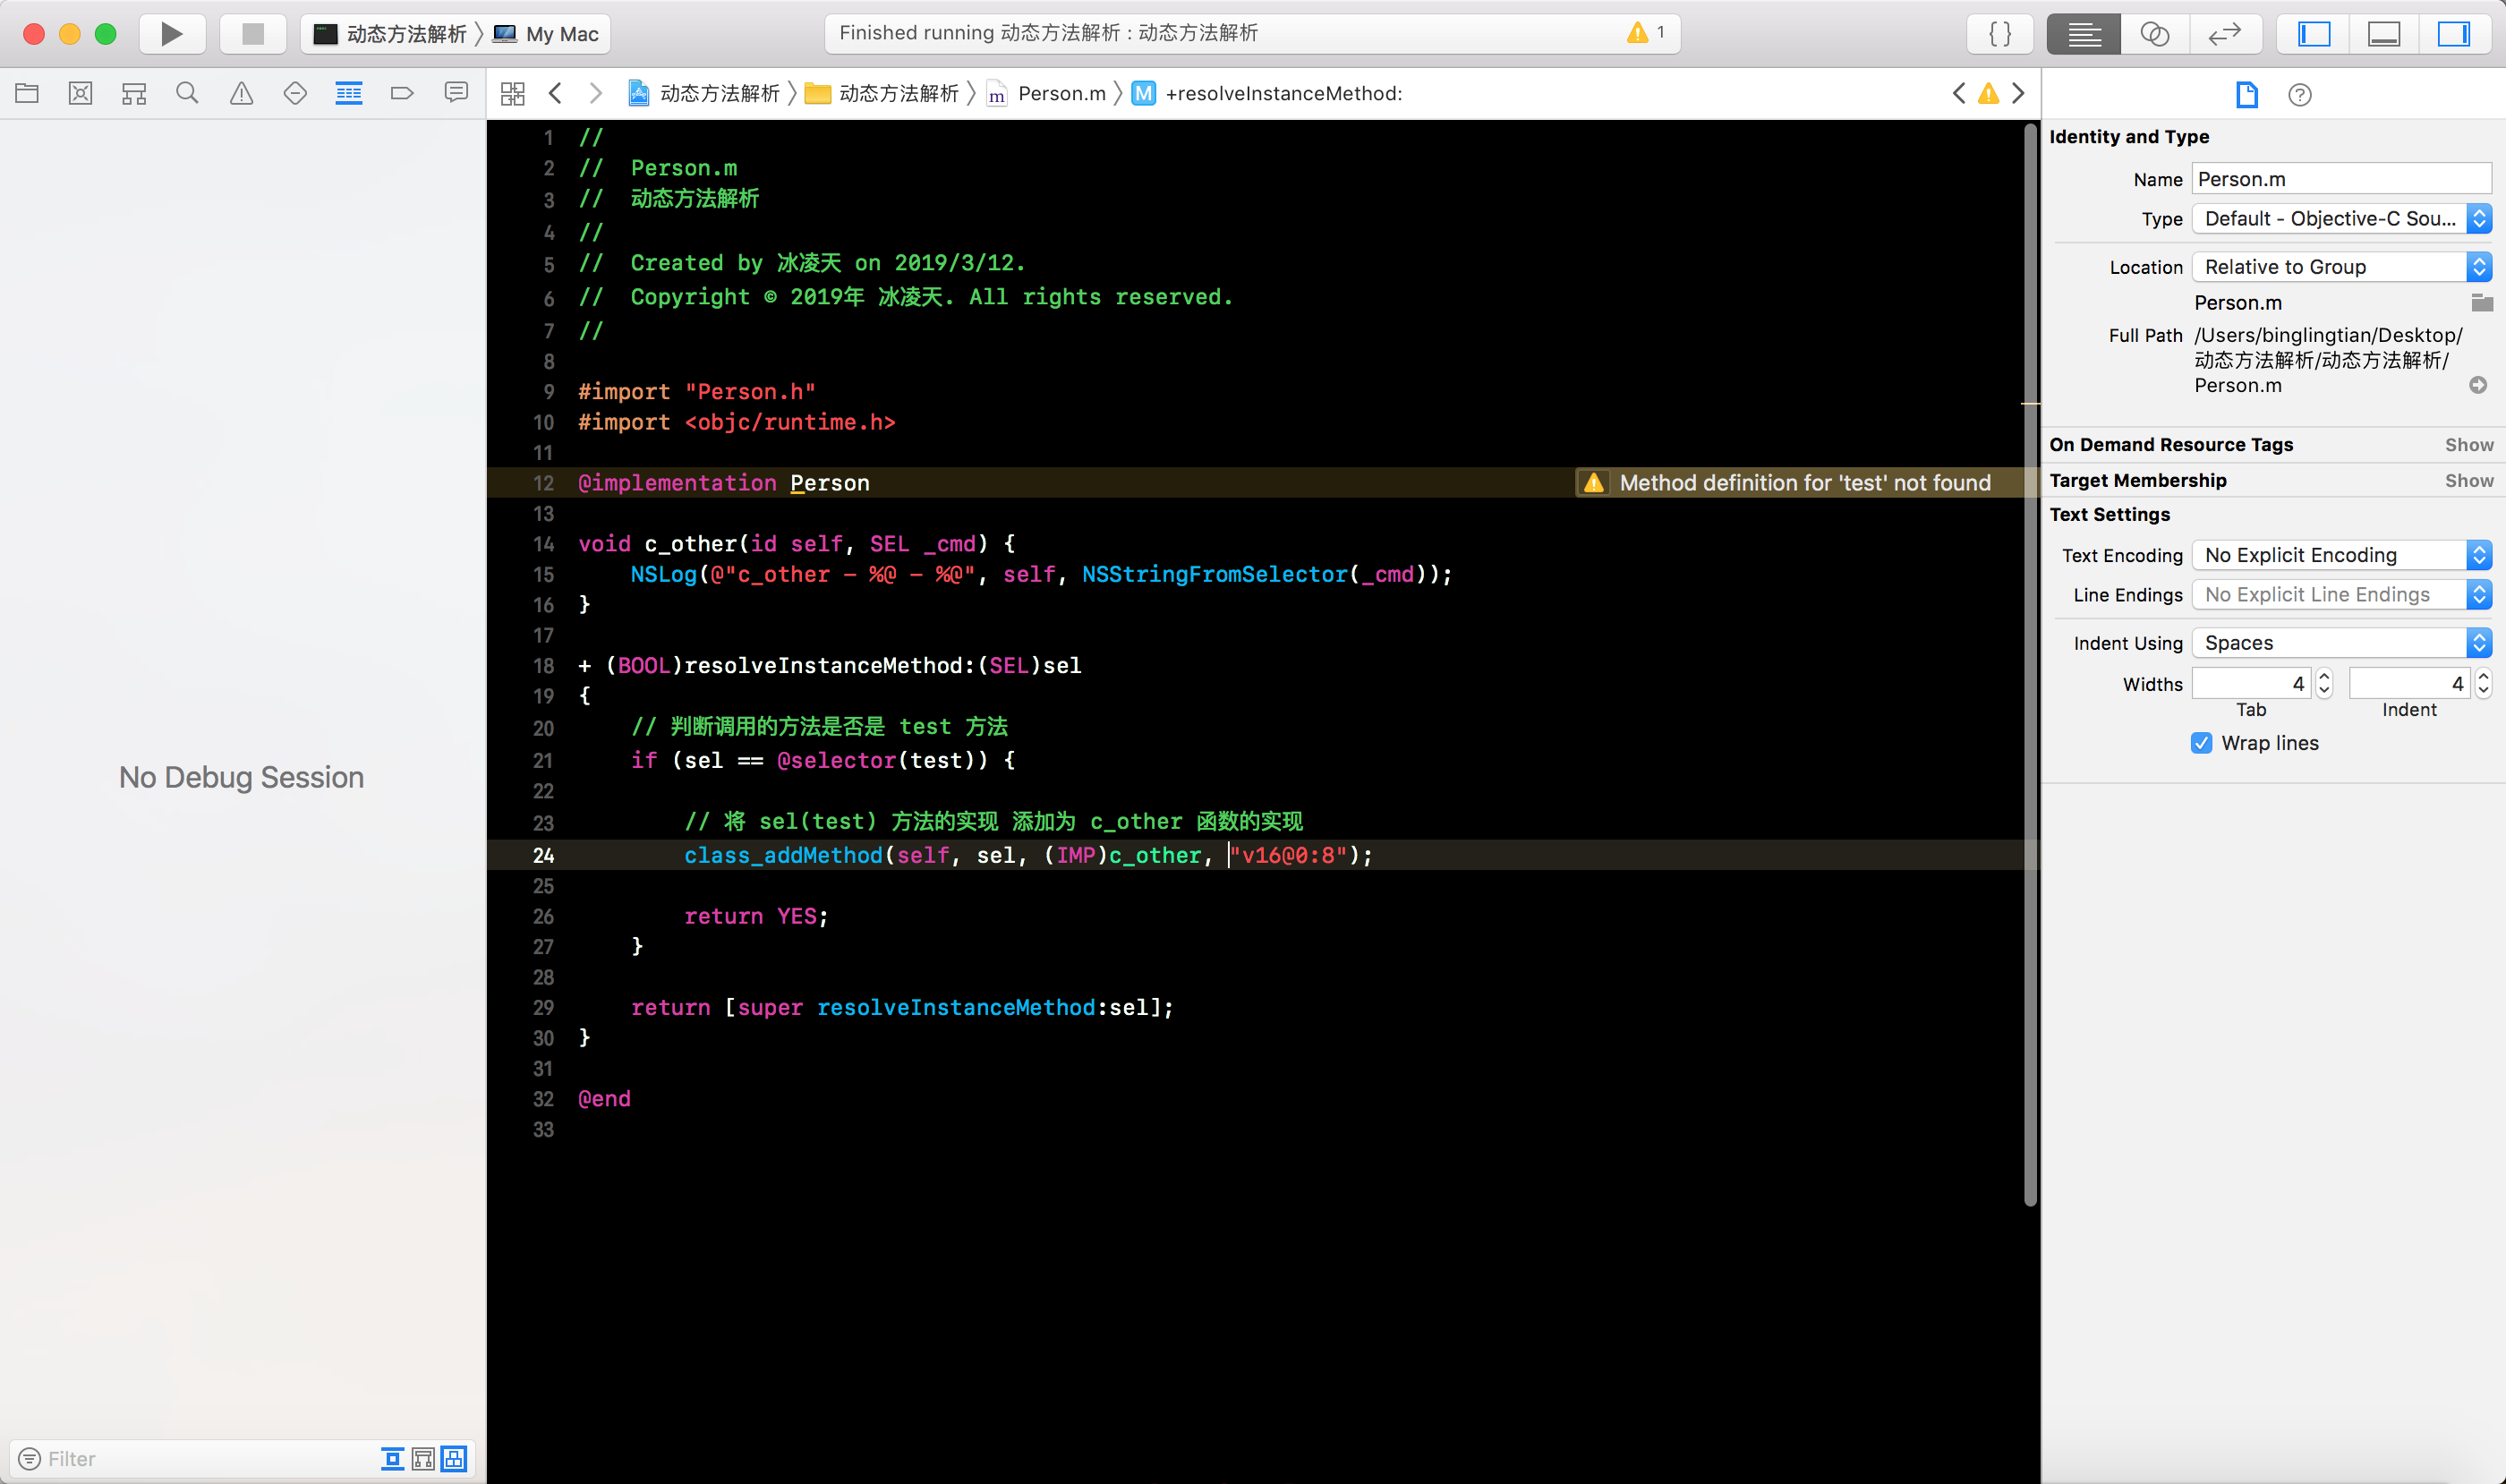Open the Text Encoding dropdown
This screenshot has width=2506, height=1484.
[x=2340, y=555]
